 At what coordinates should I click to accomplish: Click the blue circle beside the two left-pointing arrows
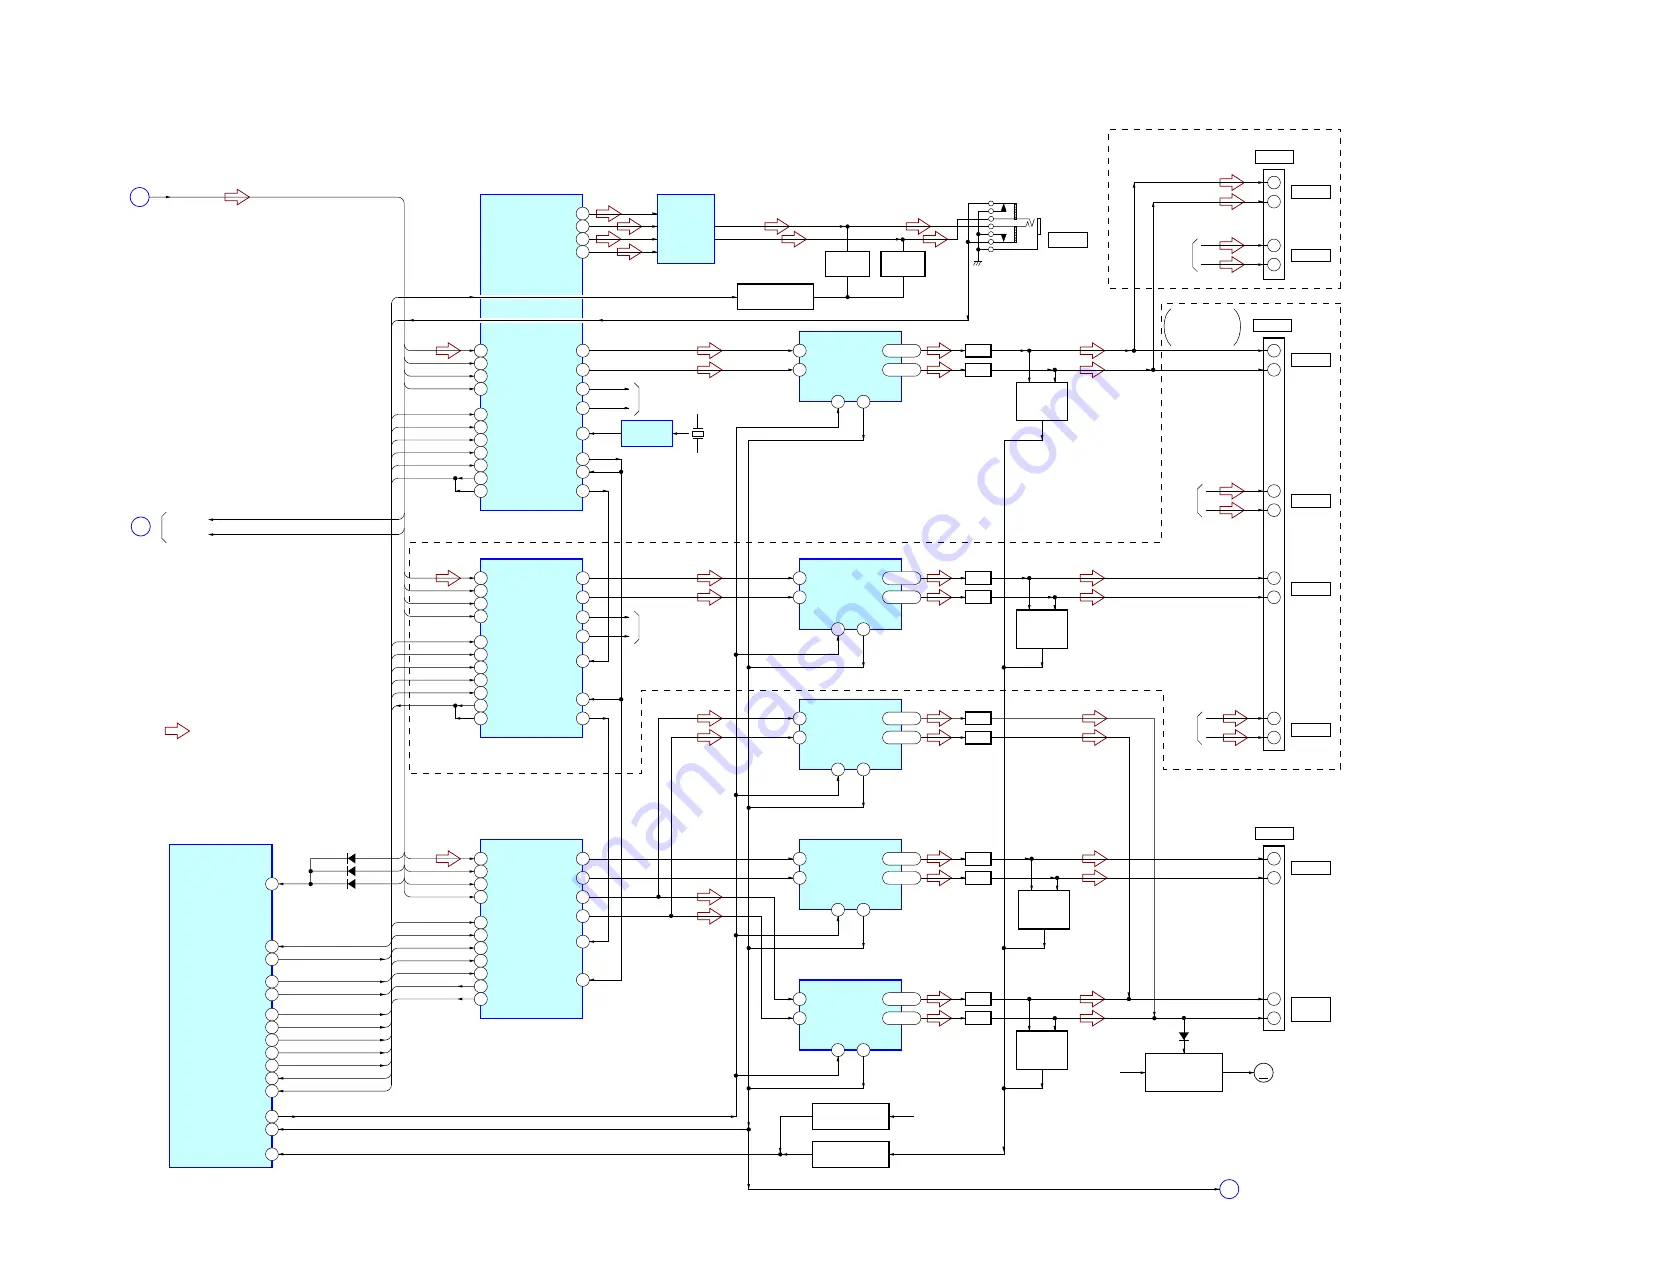(x=141, y=526)
